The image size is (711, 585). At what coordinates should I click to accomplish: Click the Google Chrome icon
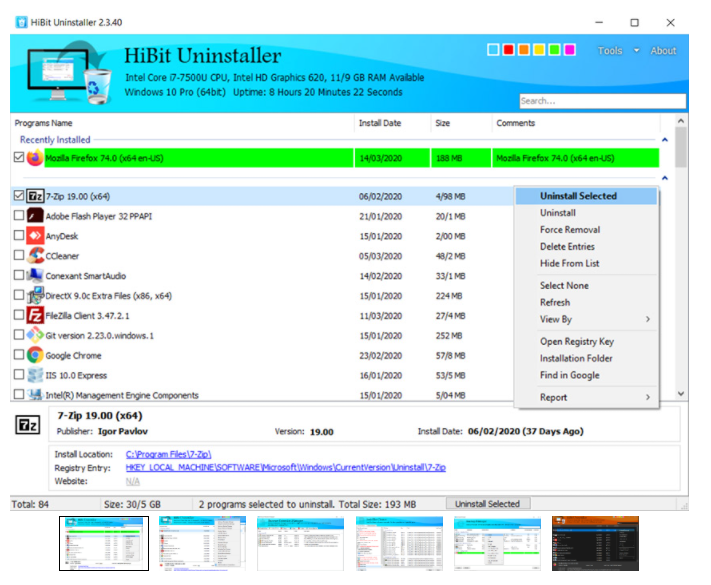(35, 355)
